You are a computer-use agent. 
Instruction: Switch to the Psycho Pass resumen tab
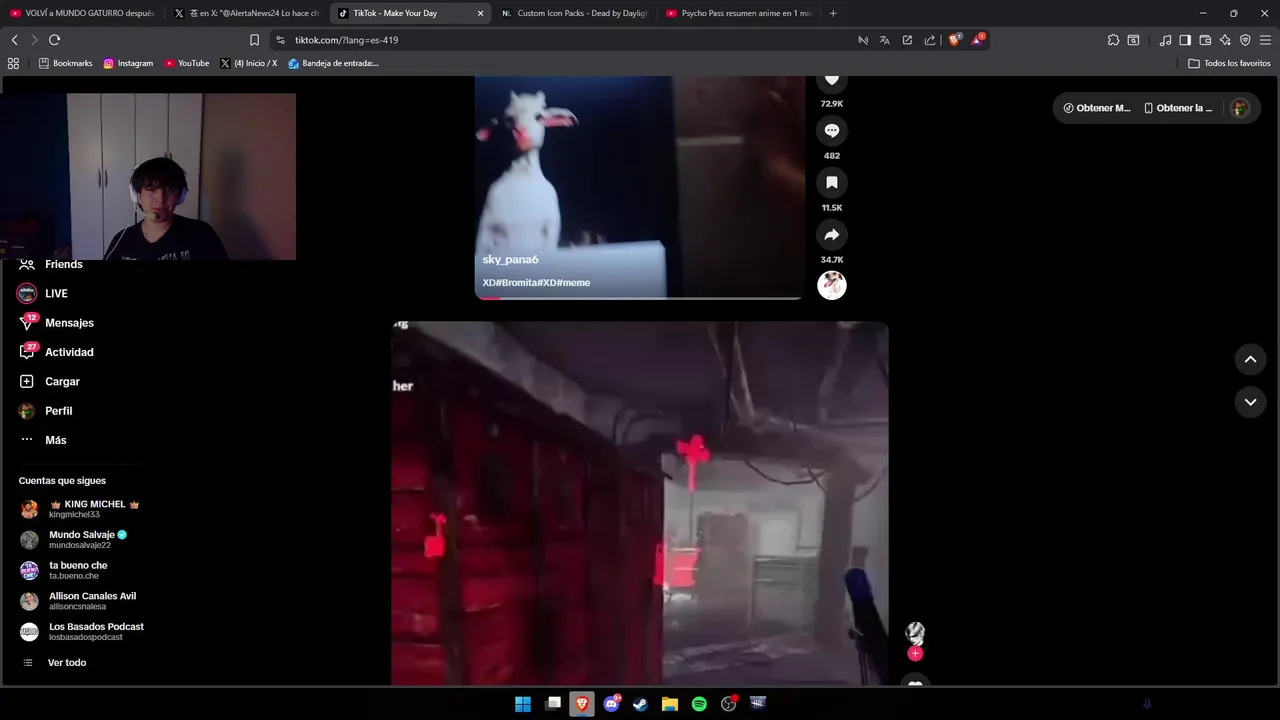tap(738, 13)
